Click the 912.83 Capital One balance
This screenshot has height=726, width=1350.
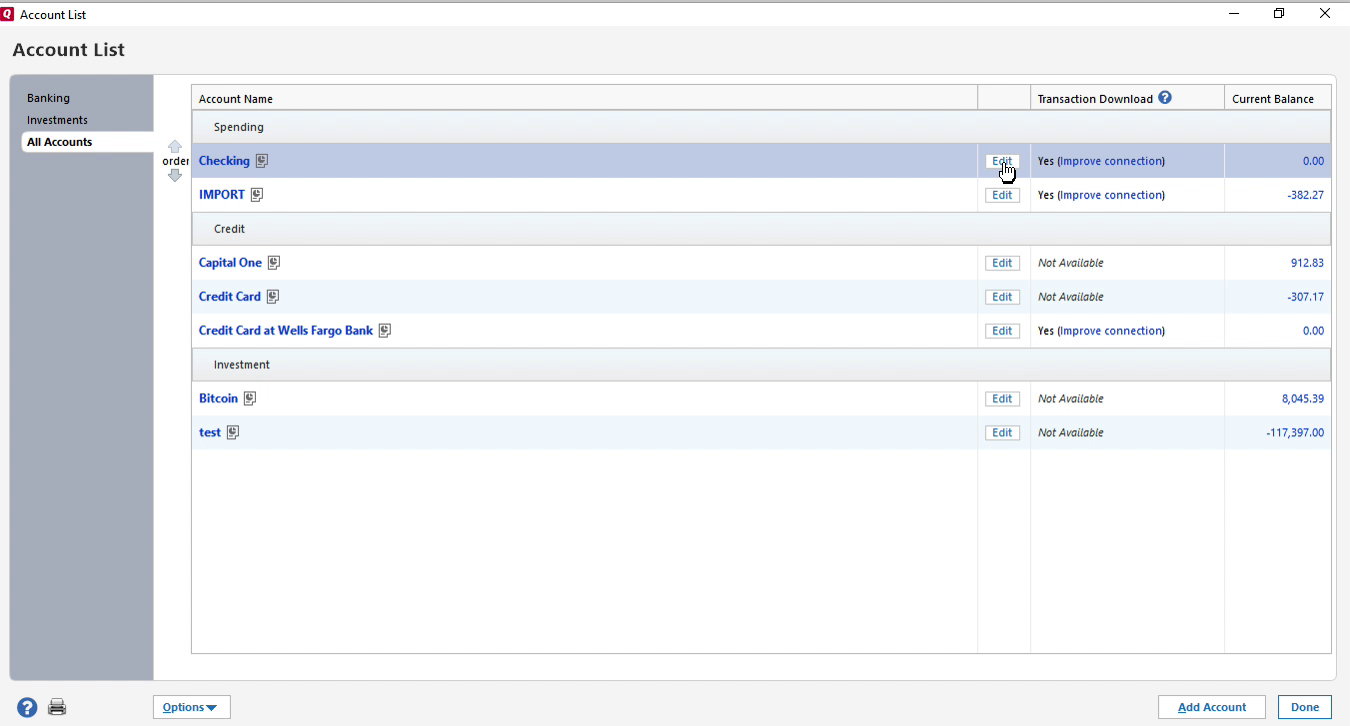[x=1307, y=263]
